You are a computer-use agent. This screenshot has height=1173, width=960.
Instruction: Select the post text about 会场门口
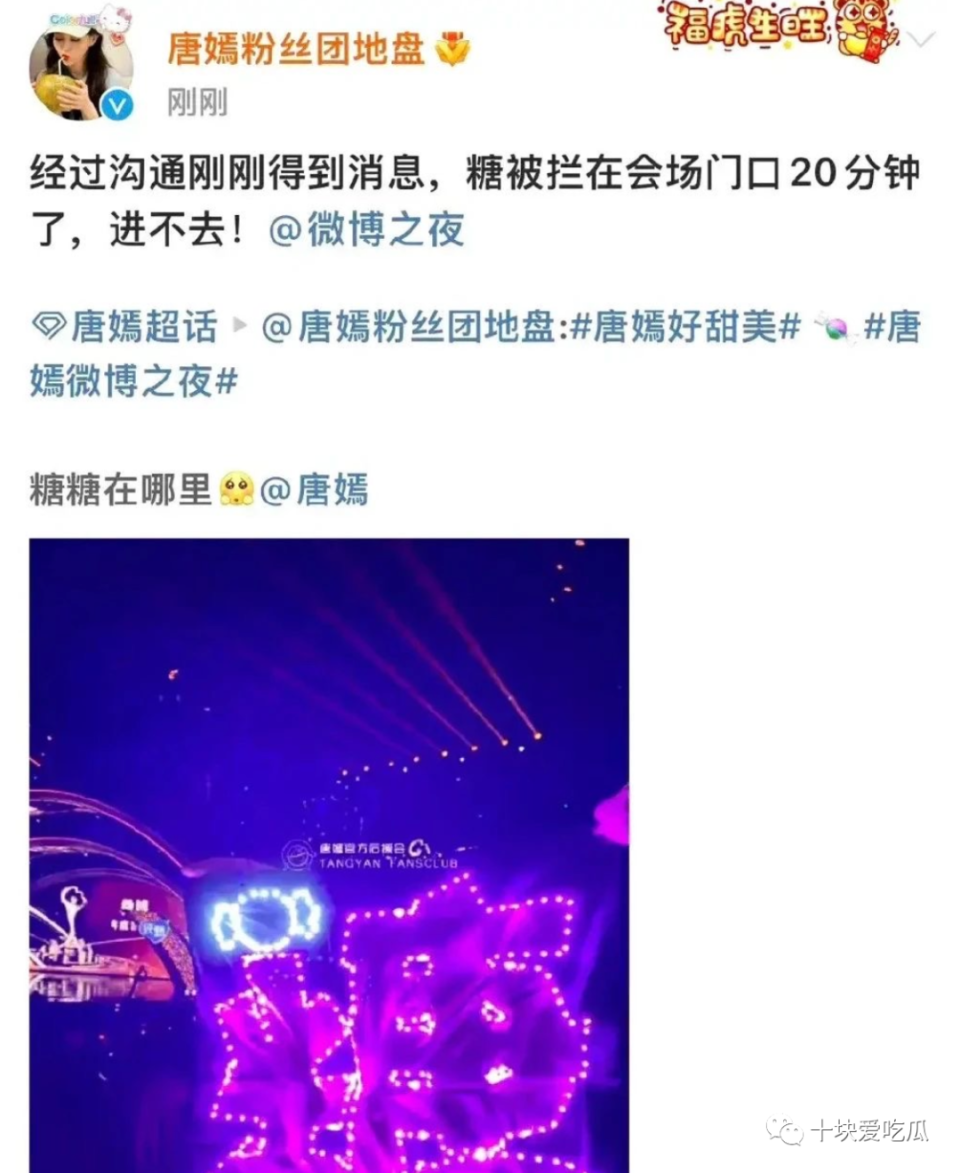point(475,201)
